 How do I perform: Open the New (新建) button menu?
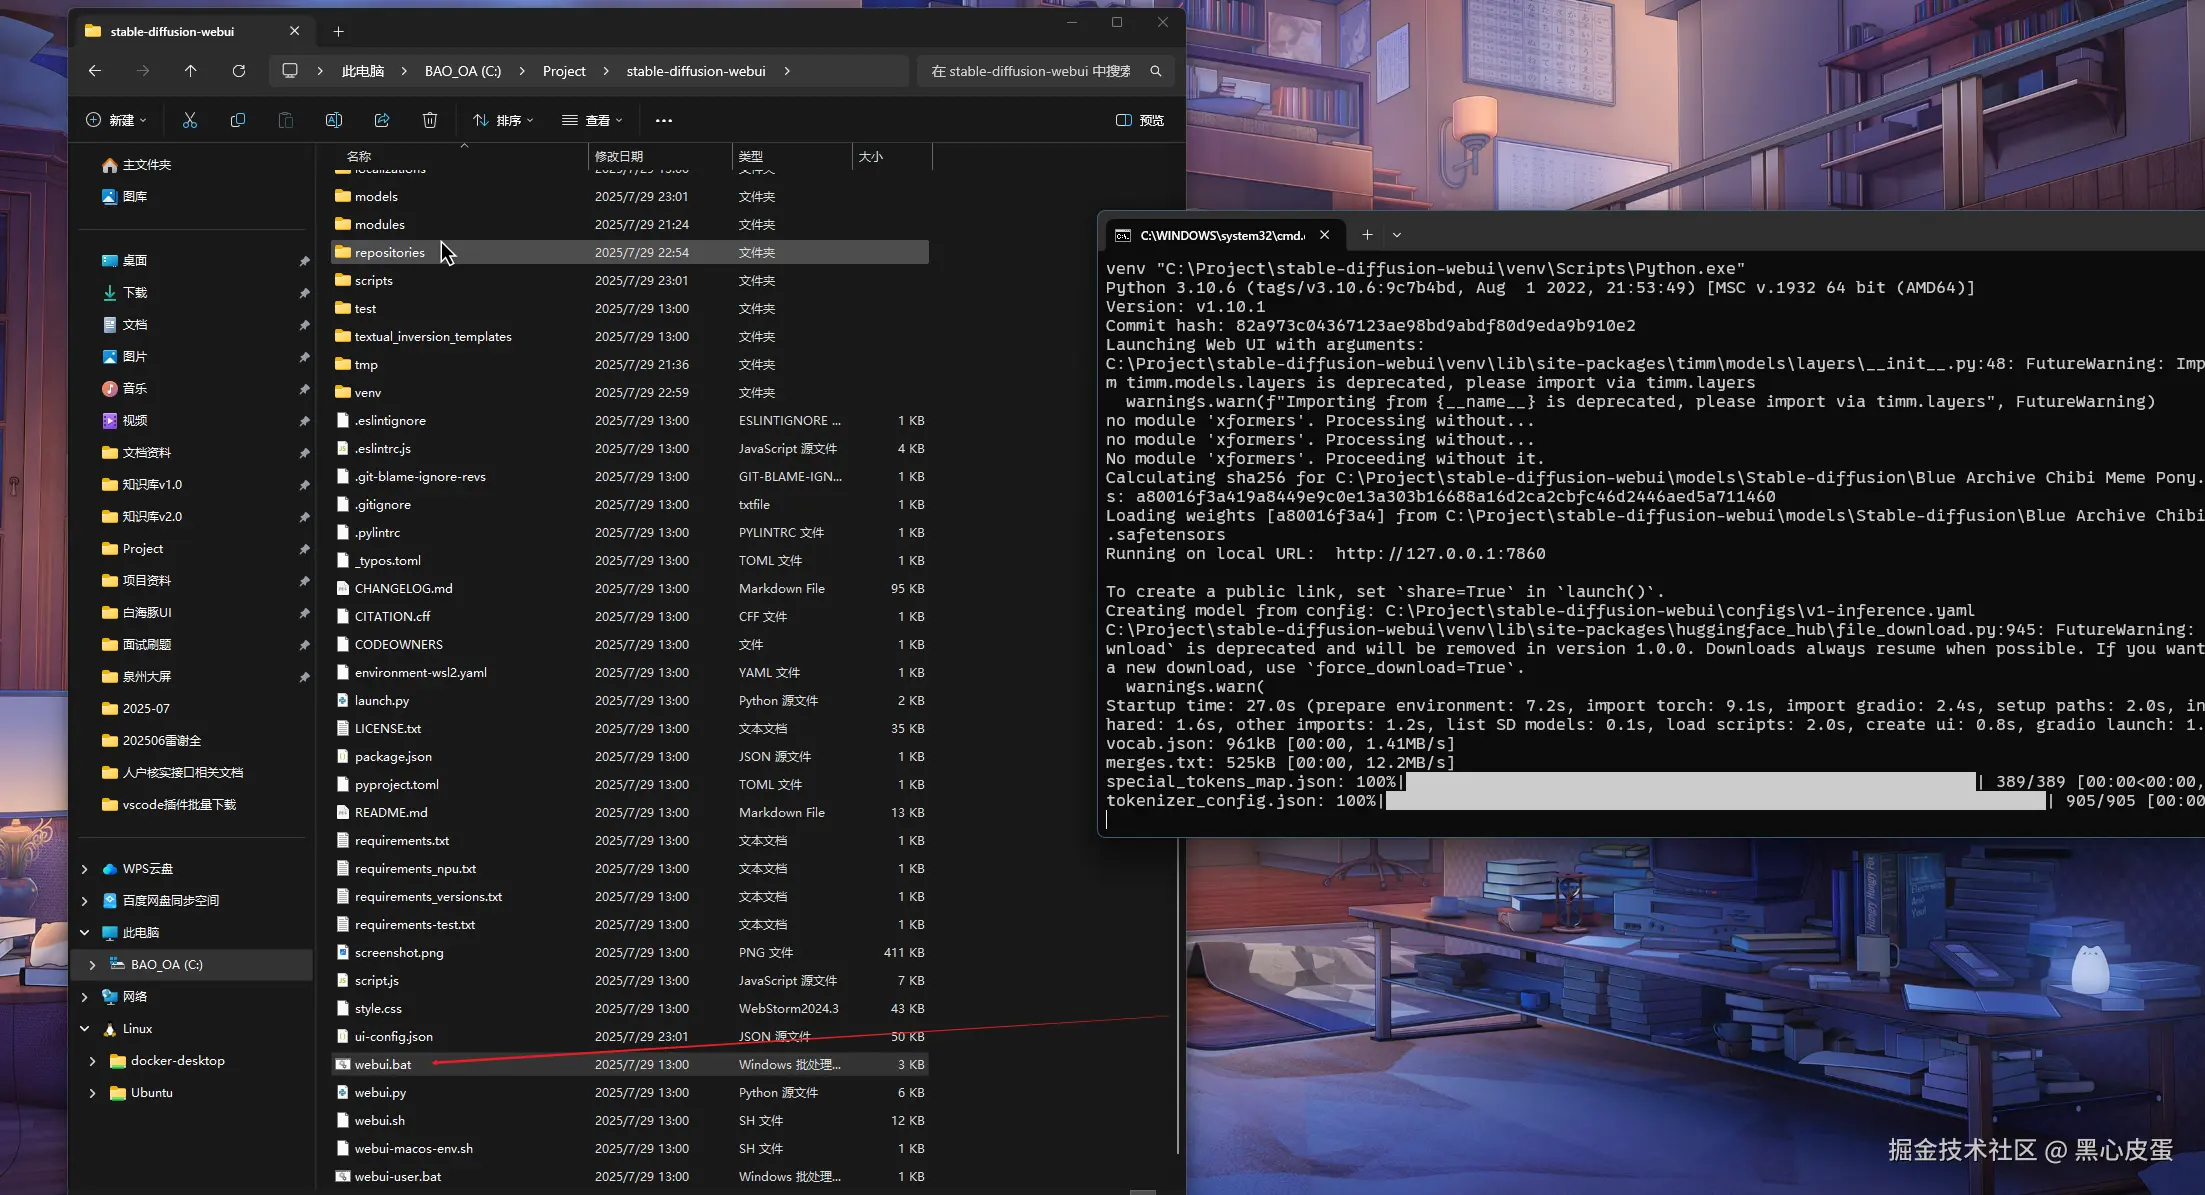click(x=116, y=120)
